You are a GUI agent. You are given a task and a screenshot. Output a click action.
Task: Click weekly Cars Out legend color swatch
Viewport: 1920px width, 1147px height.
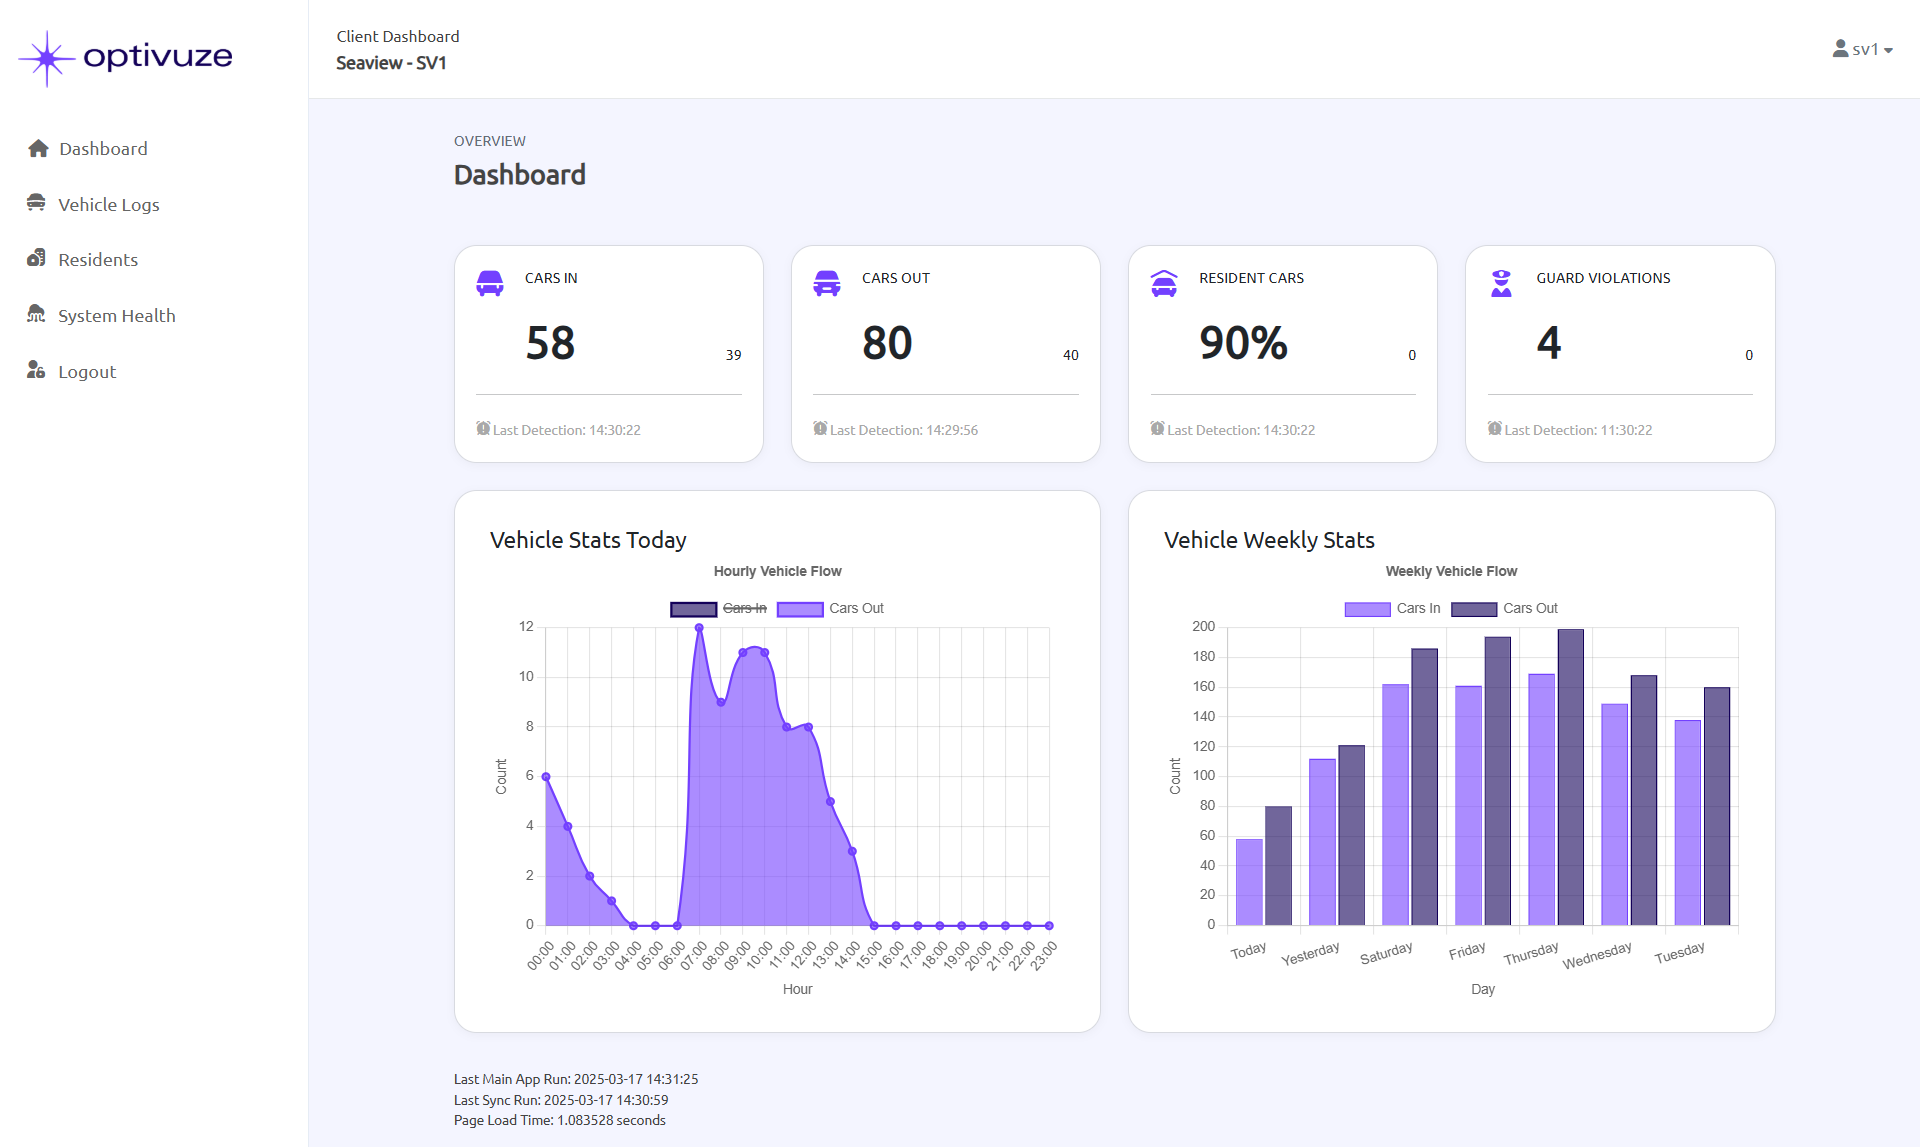click(1473, 609)
